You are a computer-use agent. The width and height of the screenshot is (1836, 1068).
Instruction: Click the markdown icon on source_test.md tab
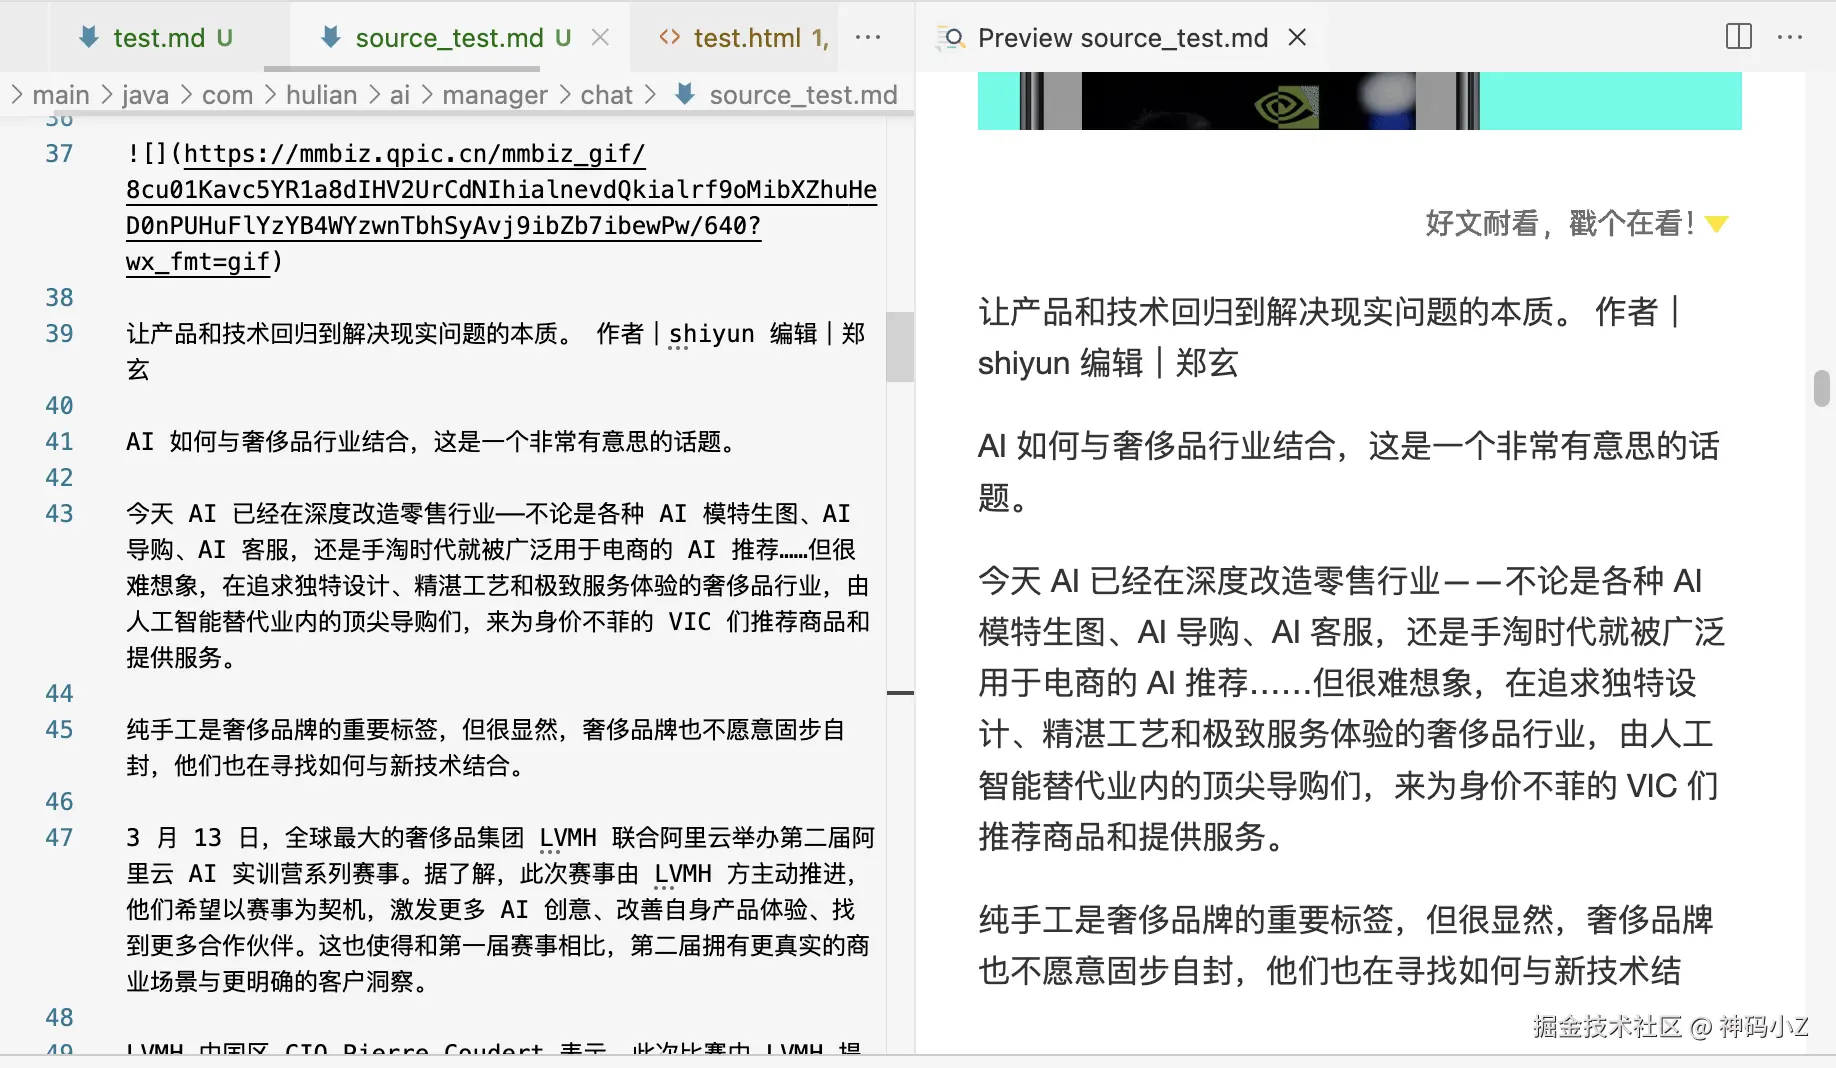click(331, 37)
